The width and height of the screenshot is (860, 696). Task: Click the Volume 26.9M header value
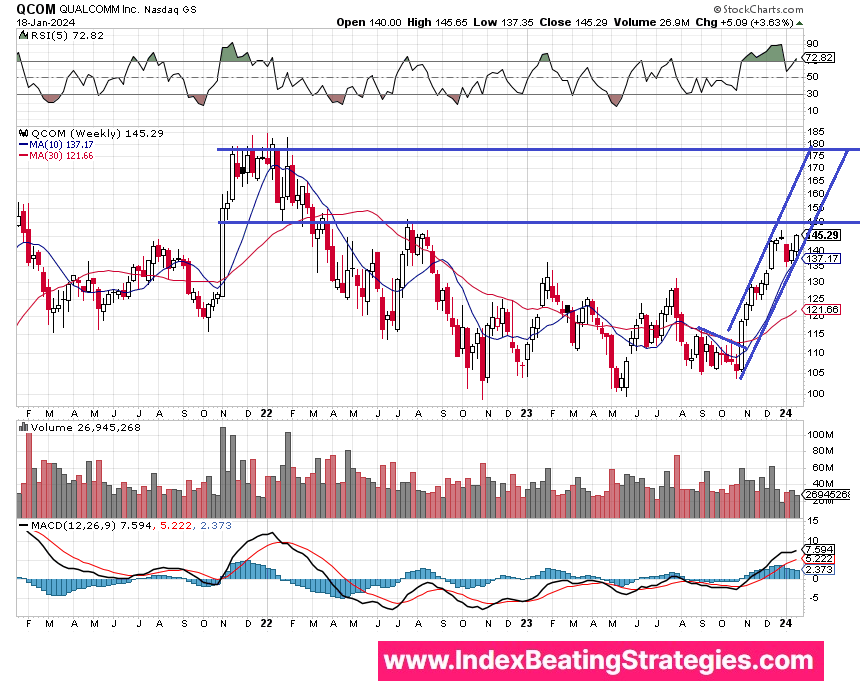click(652, 22)
